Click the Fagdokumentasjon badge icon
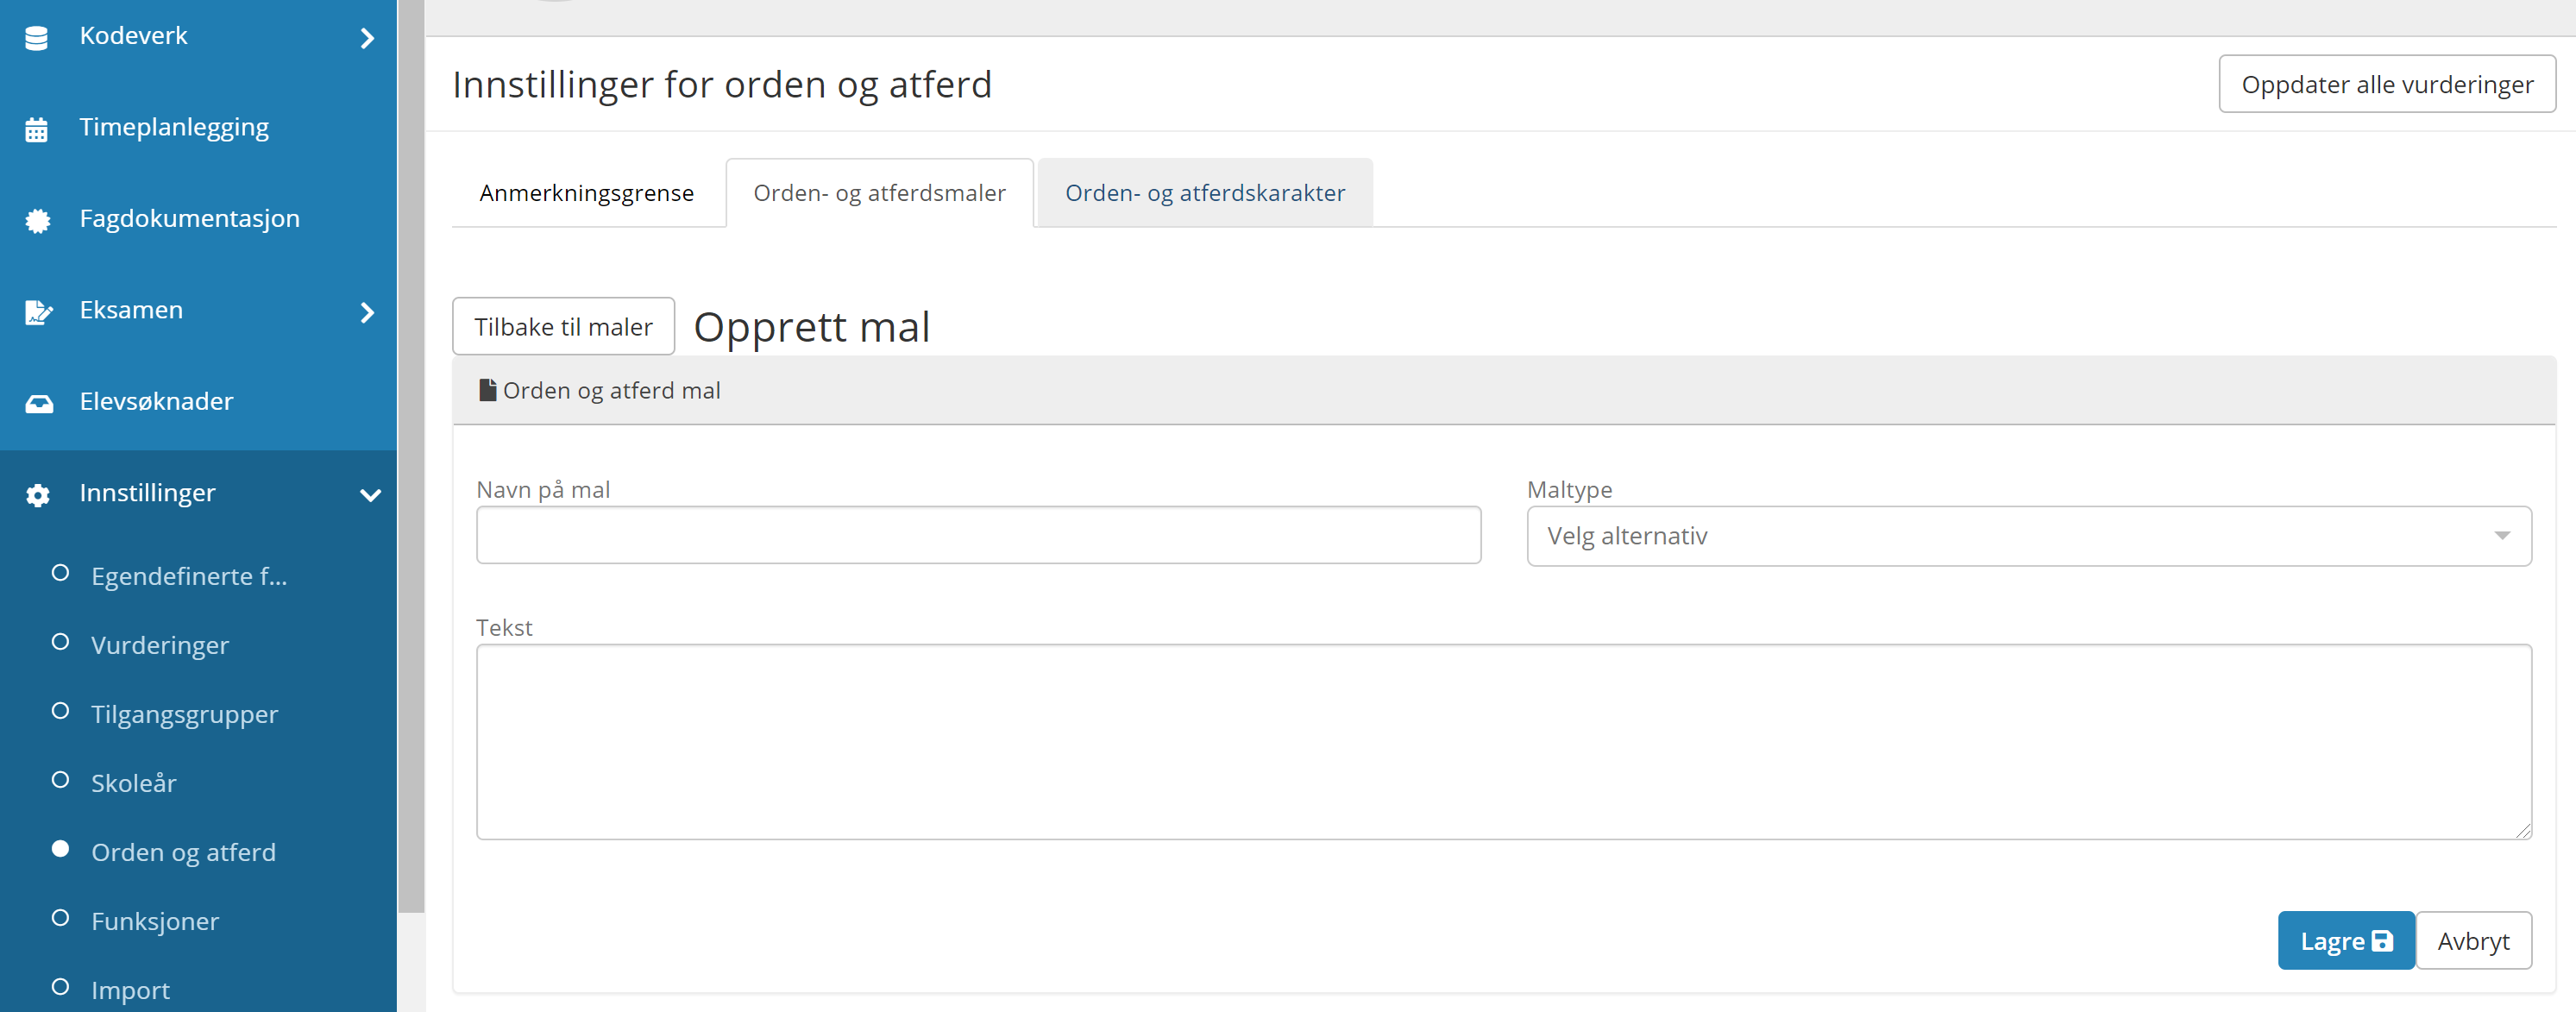Image resolution: width=2576 pixels, height=1012 pixels. coord(38,221)
